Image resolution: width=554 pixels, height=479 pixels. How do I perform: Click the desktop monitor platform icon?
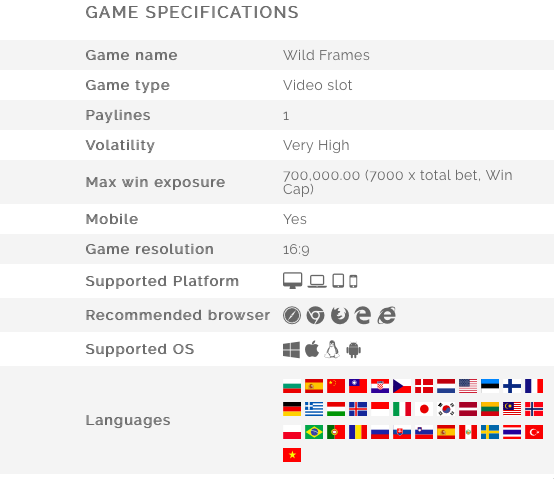click(x=293, y=281)
